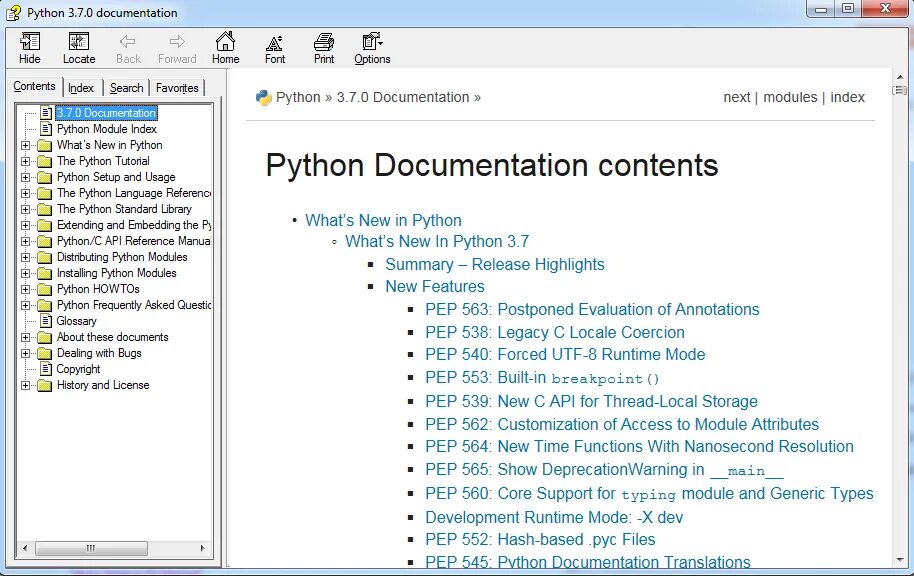Open PEP 540 Forced UTF-8 Runtime Mode link
Viewport: 914px width, 576px height.
(565, 354)
